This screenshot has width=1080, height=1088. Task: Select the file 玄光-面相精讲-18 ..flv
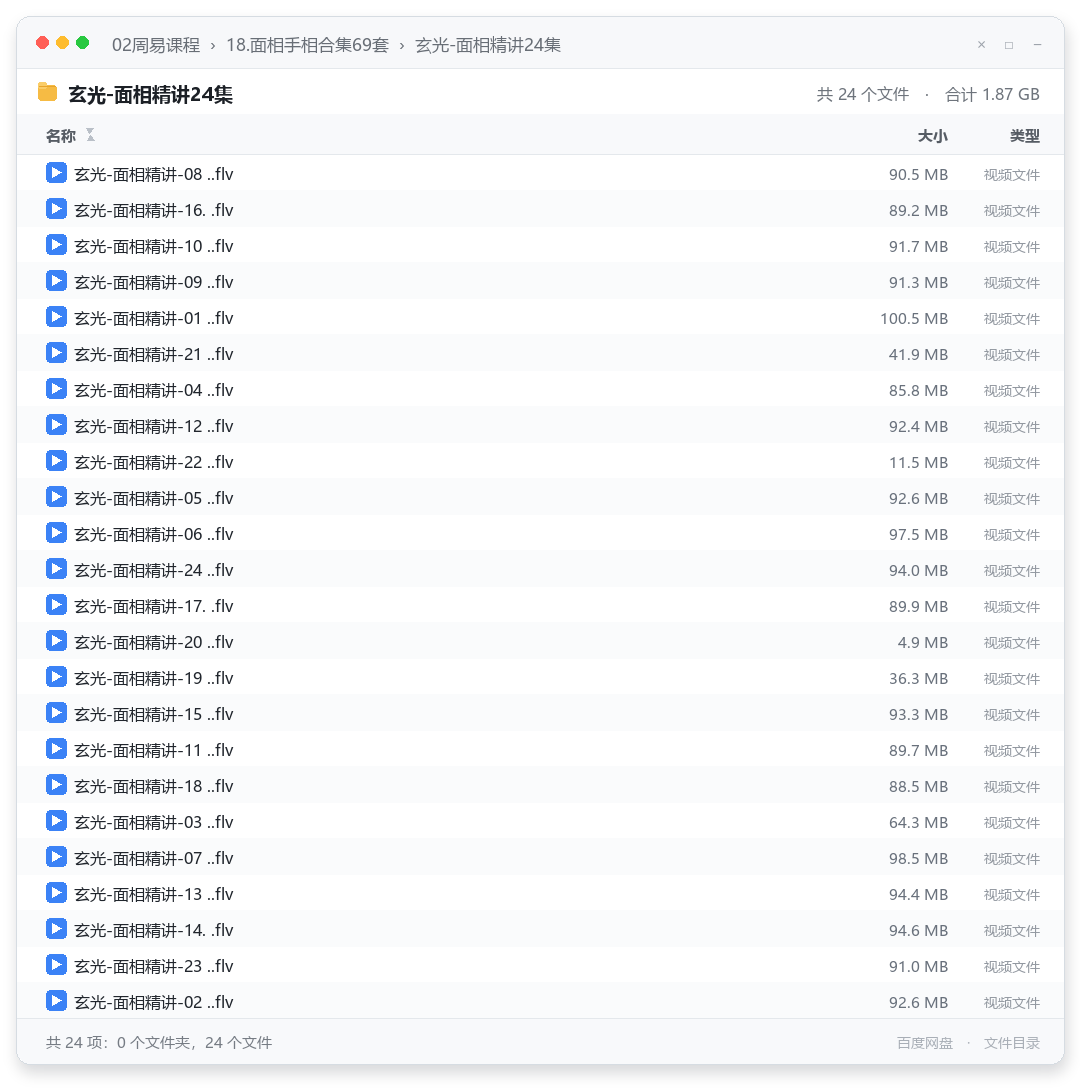point(540,786)
